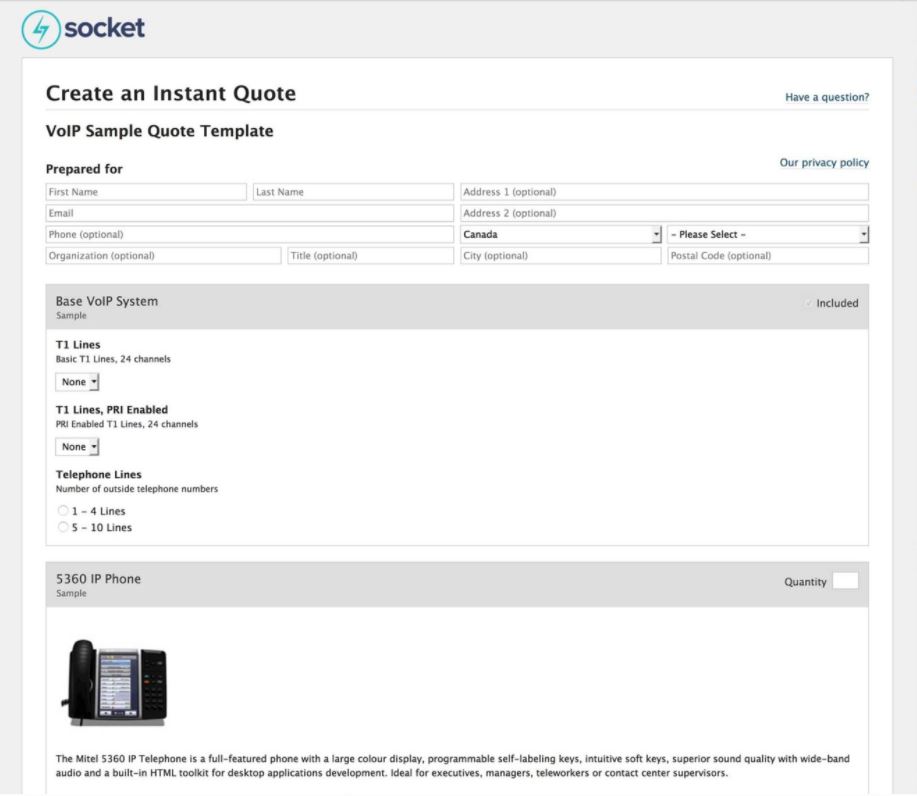Click the First Name input field
The width and height of the screenshot is (917, 796).
coord(146,192)
